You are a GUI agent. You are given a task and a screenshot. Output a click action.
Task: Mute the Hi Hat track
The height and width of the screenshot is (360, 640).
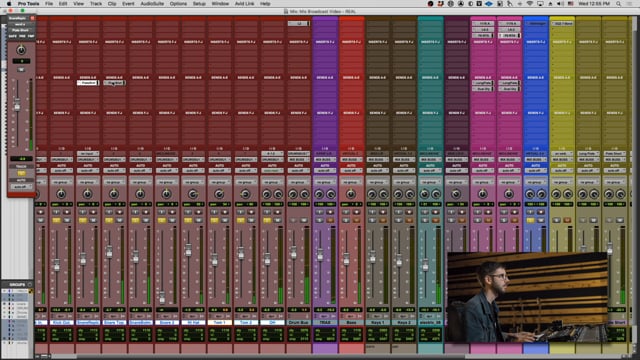(x=198, y=220)
